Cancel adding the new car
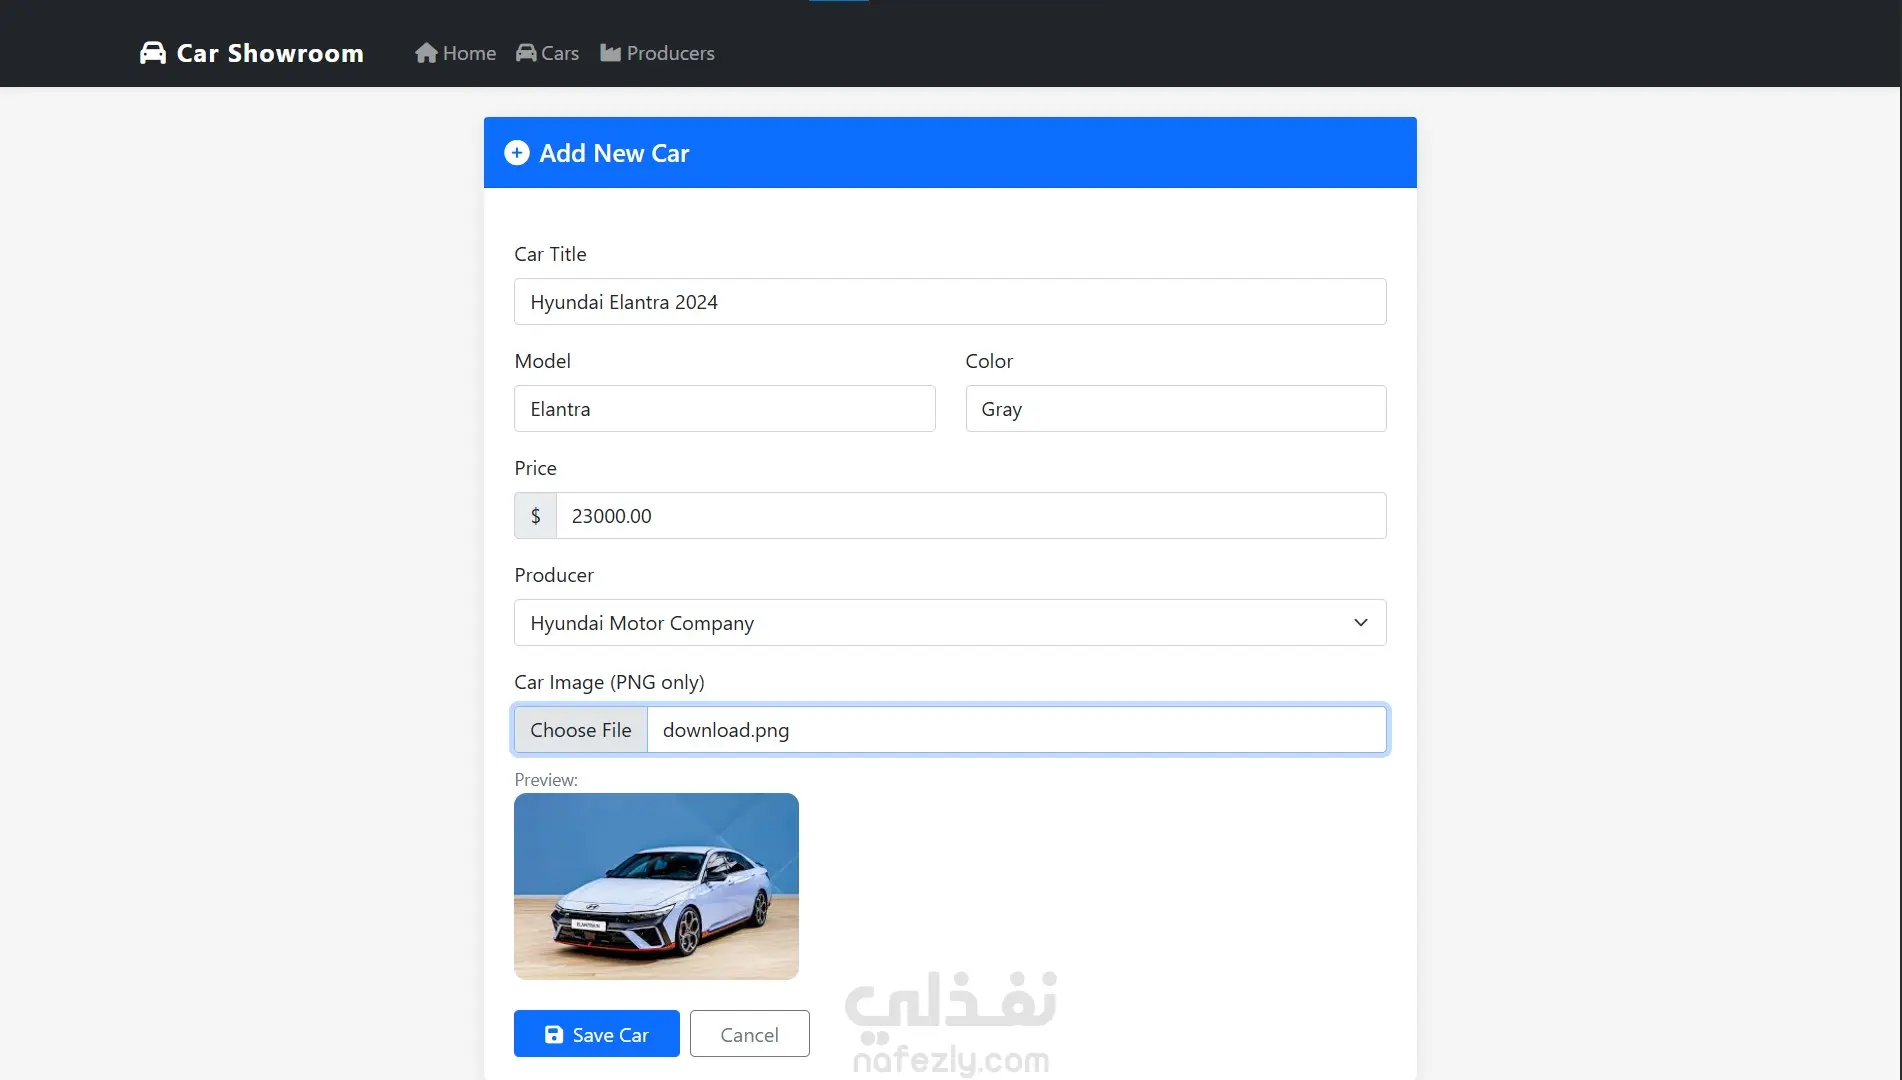The image size is (1902, 1080). tap(750, 1034)
